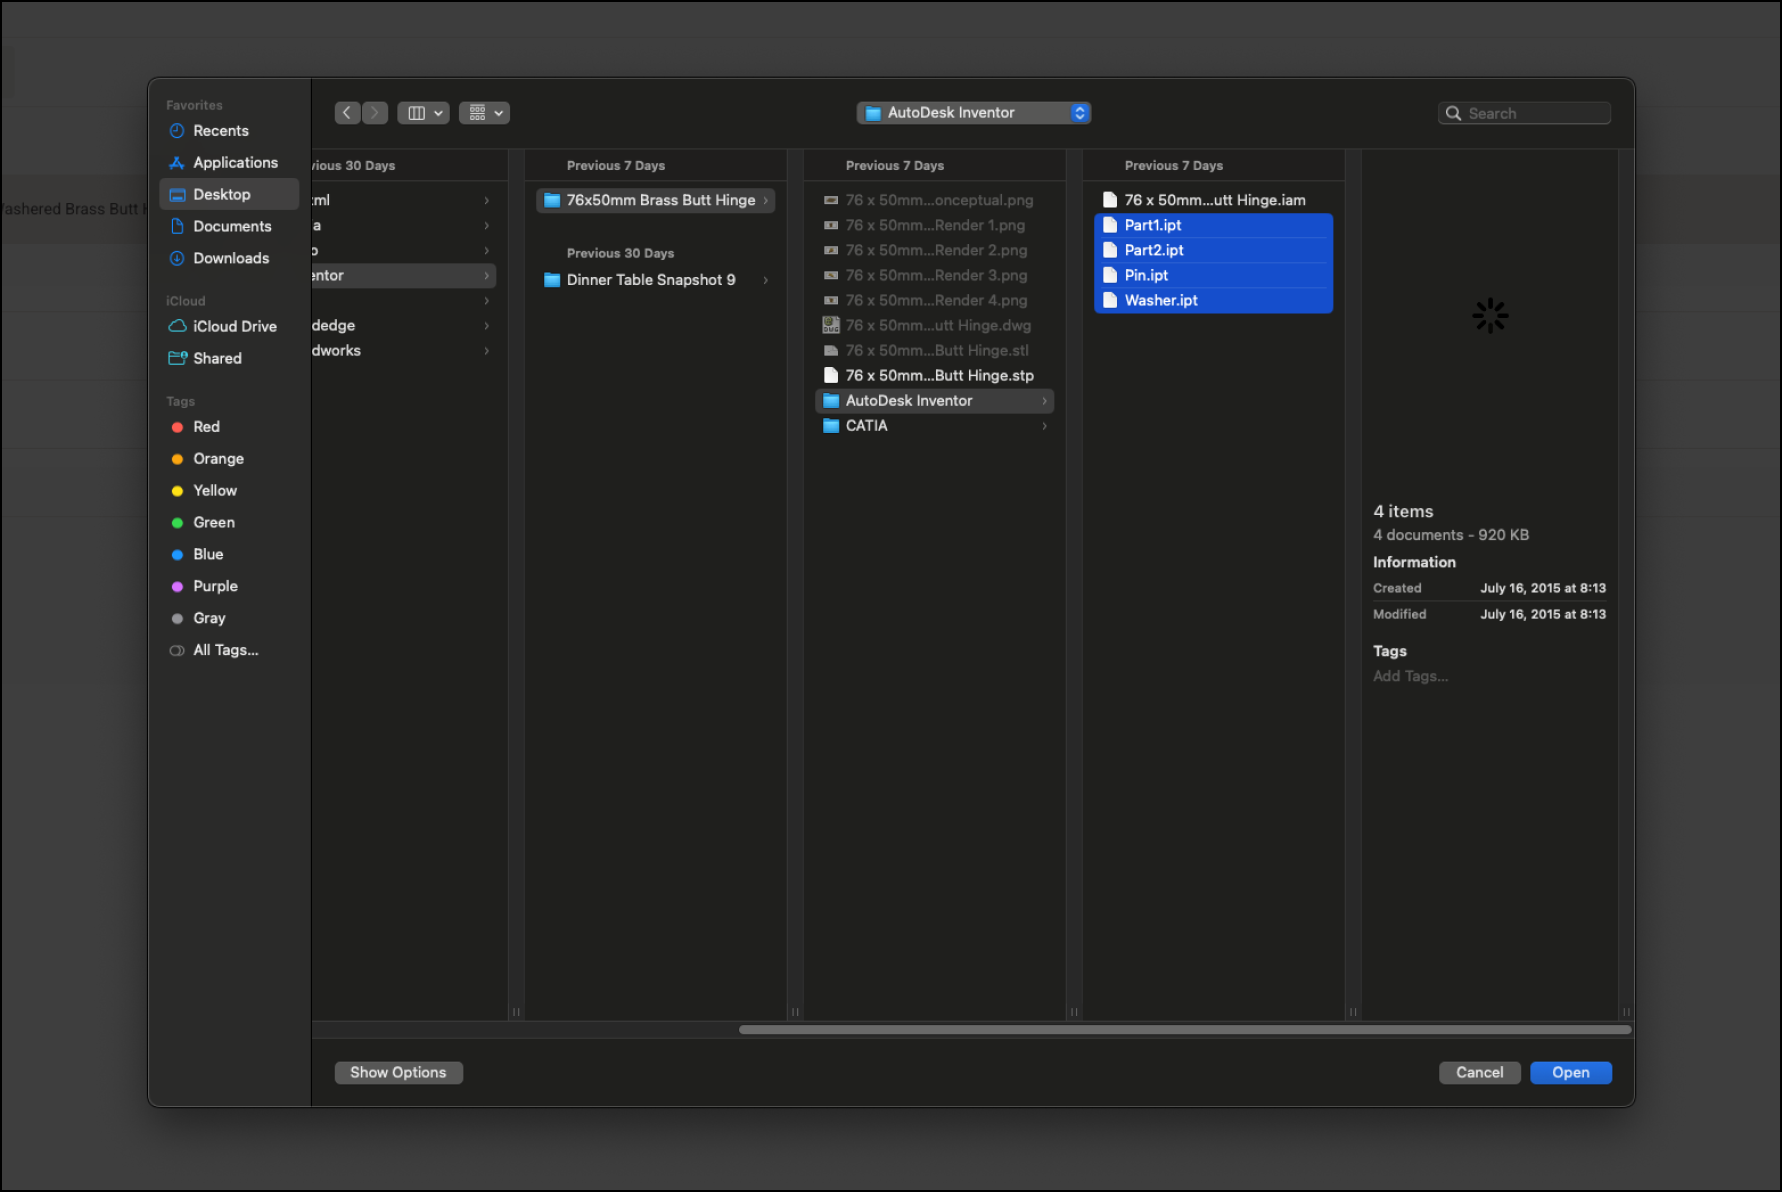
Task: Go to Downloads in the sidebar
Action: [230, 258]
